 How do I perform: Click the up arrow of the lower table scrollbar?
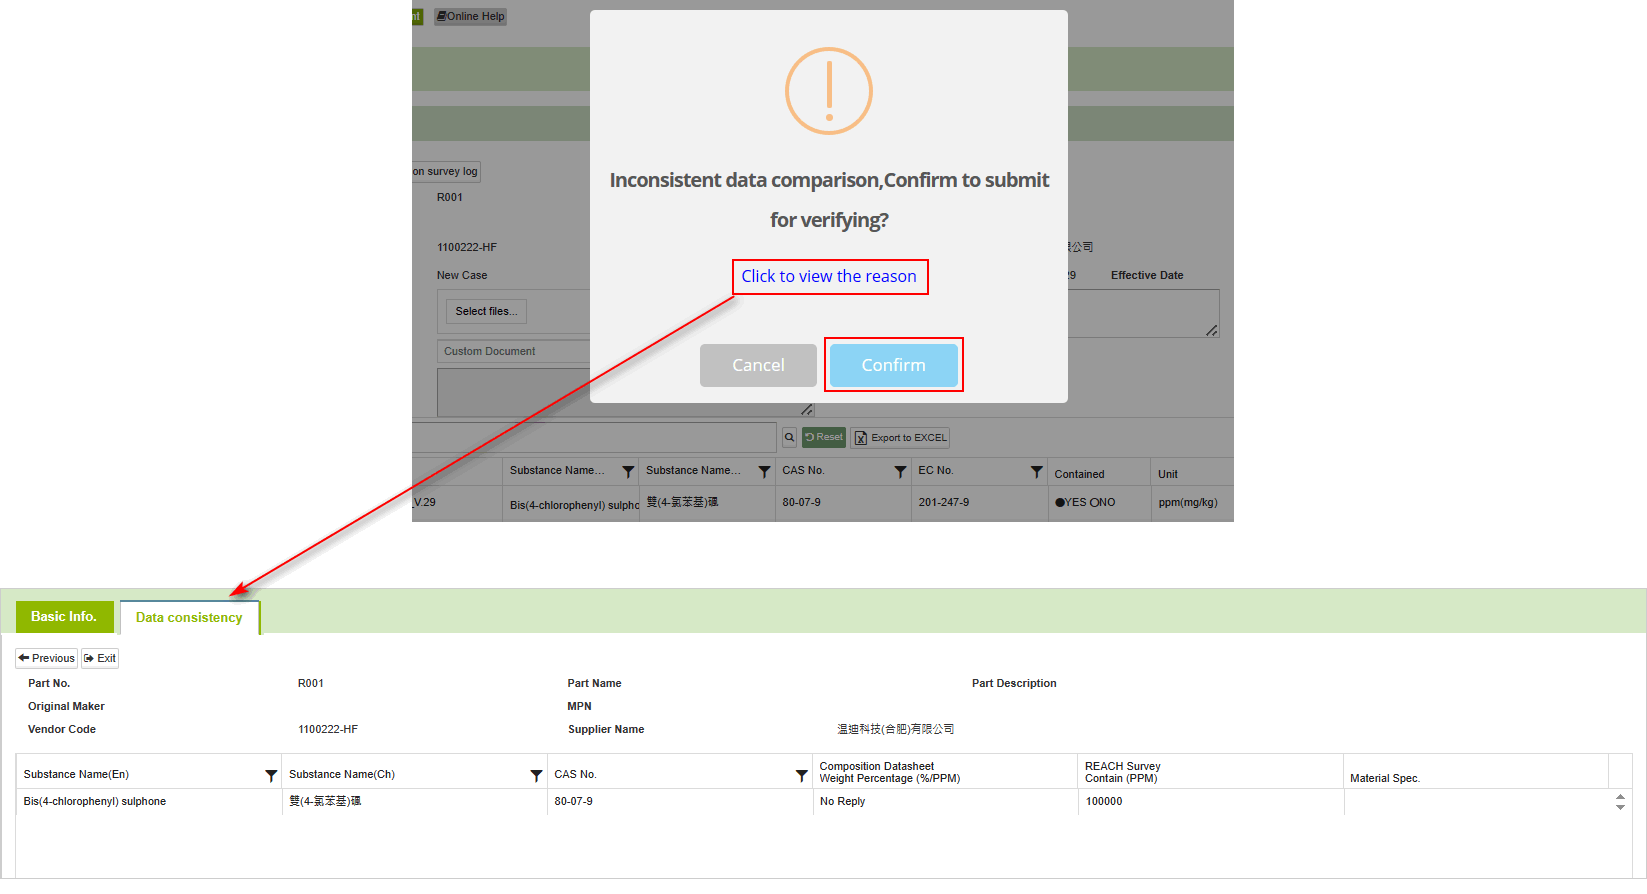point(1620,797)
